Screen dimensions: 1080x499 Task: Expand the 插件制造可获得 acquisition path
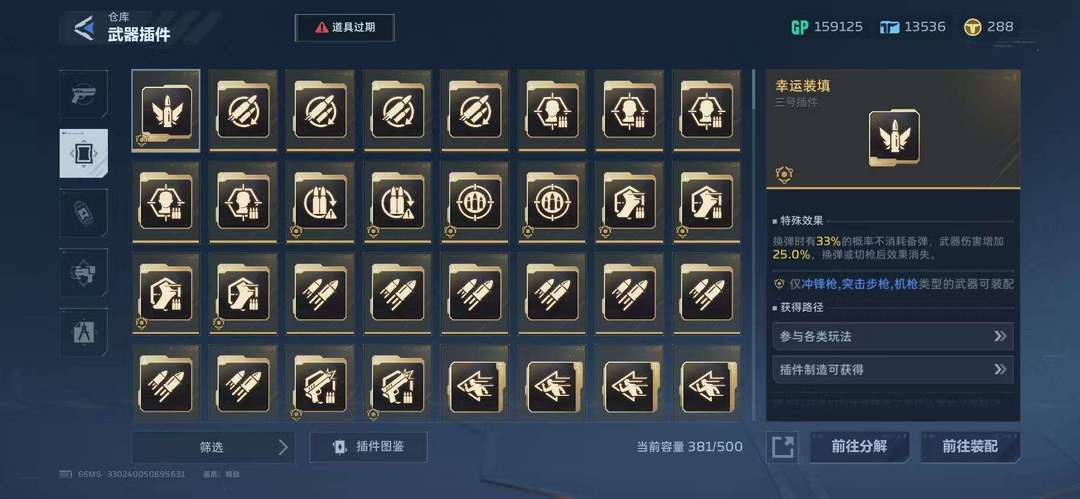click(x=893, y=369)
